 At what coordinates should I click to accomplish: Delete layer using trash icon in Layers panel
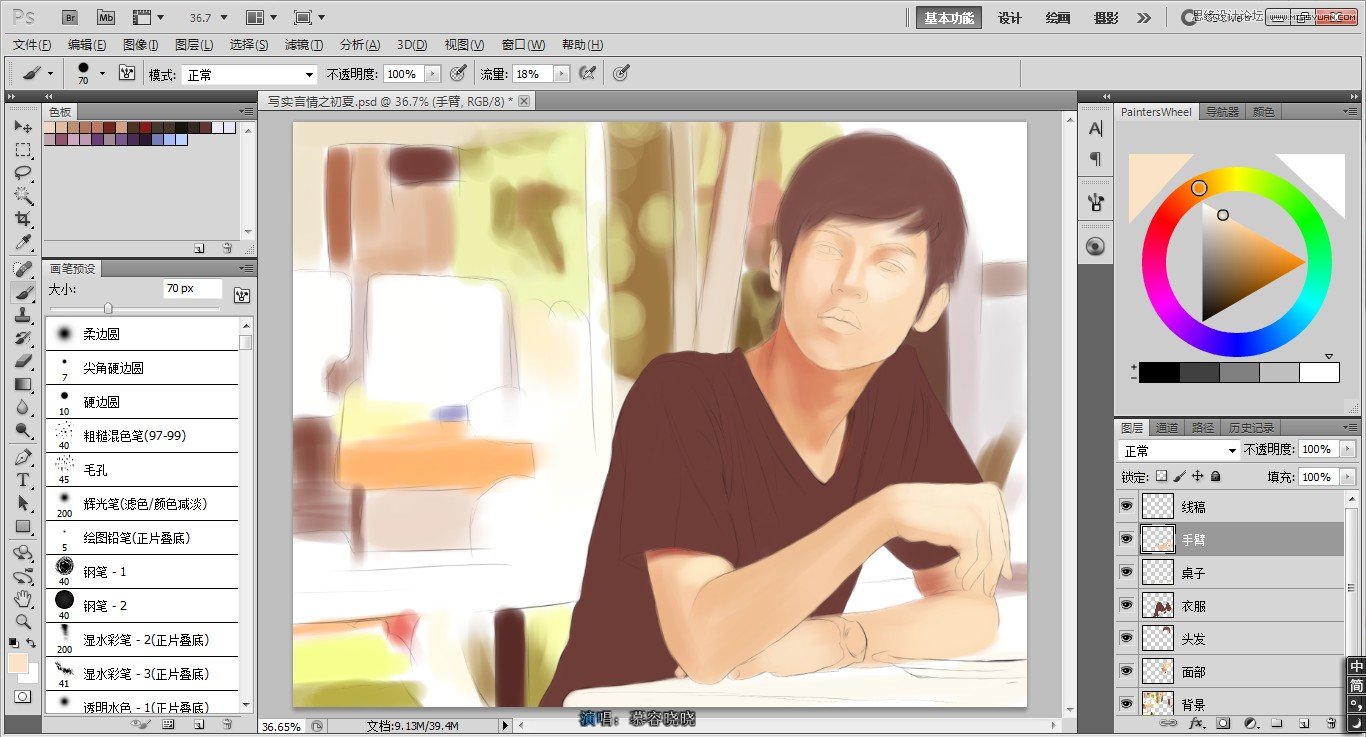(x=1330, y=722)
